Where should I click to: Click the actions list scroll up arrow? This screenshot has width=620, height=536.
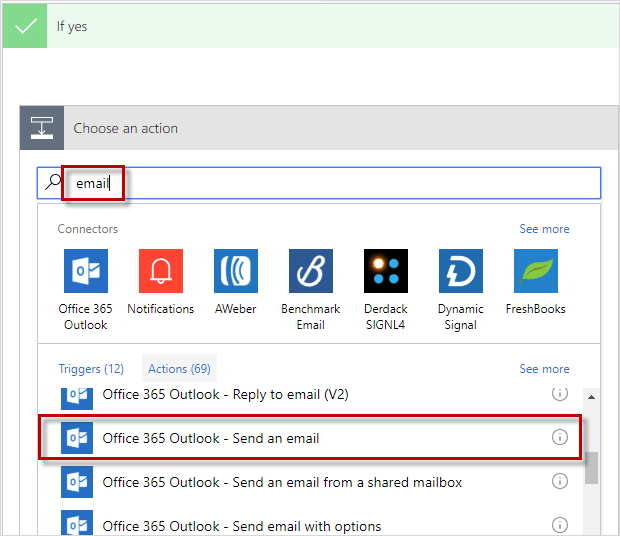click(x=592, y=397)
